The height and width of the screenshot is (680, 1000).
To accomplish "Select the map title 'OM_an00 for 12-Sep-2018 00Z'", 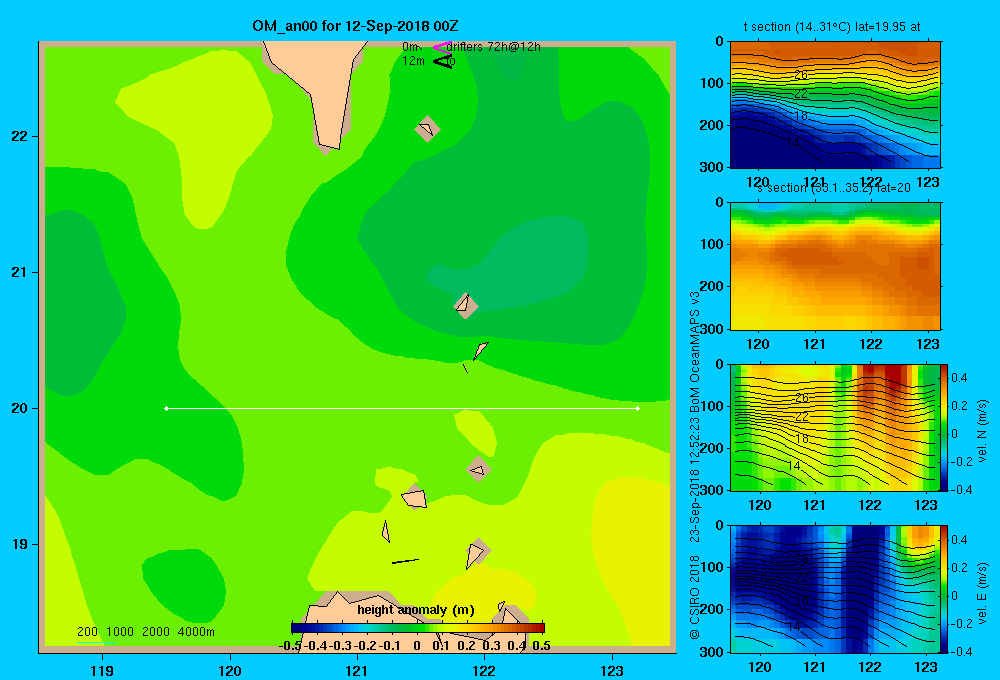I will click(x=355, y=26).
